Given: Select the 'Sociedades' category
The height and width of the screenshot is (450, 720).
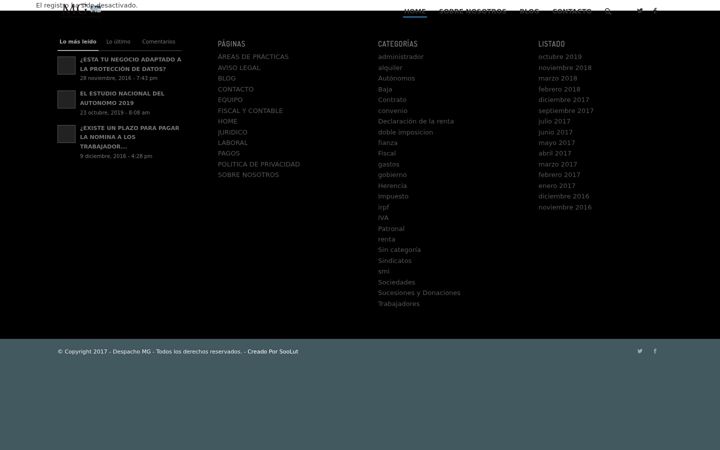Looking at the screenshot, I should [x=396, y=282].
